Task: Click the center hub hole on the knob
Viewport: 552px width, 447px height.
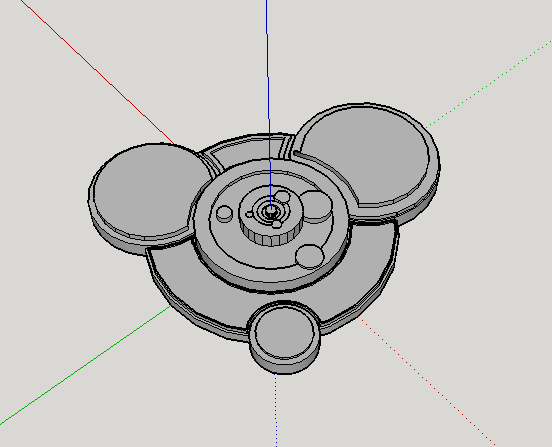Action: click(x=271, y=210)
